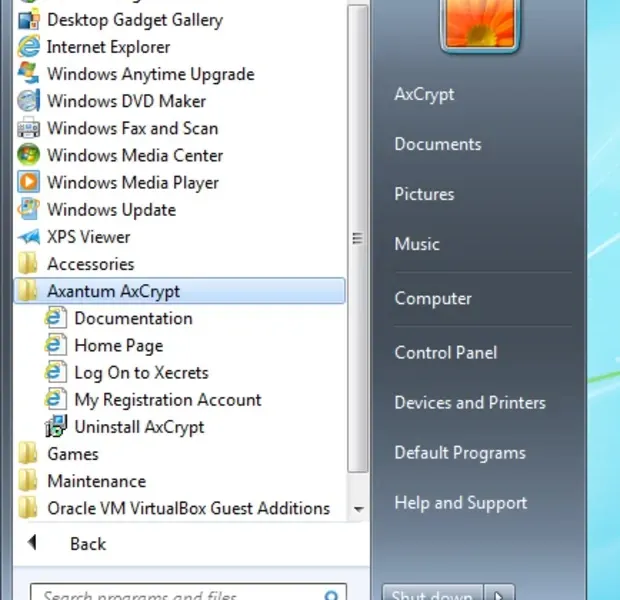Launch Desktop Gadget Gallery text entry

pos(135,20)
